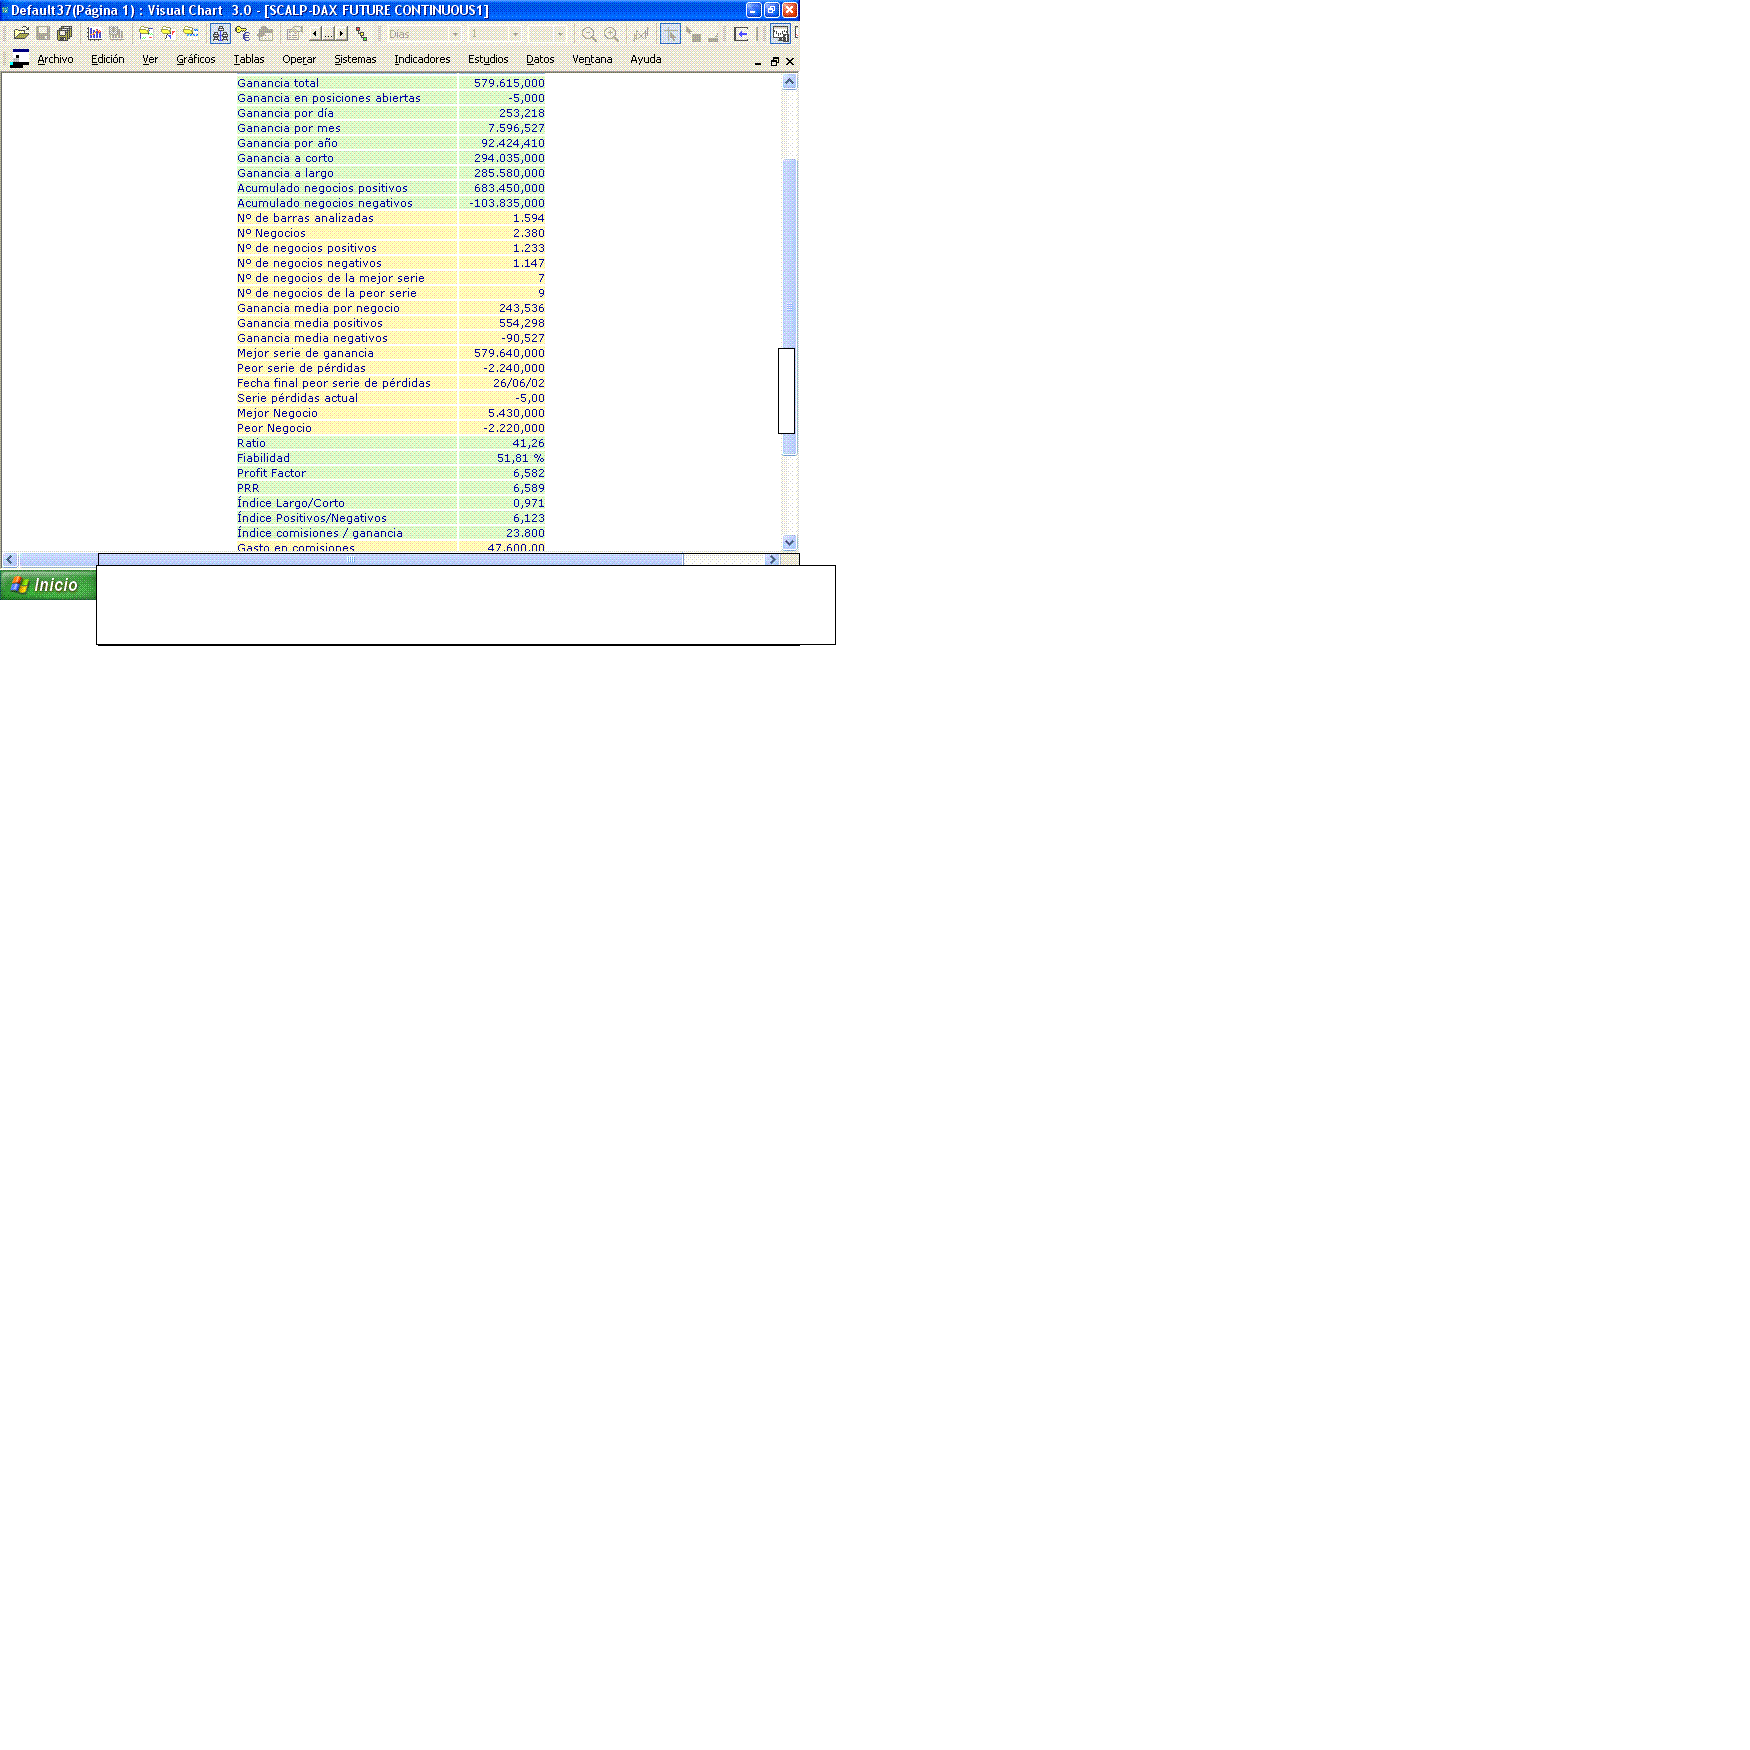Select the 'Ganancia por mes' row

point(391,128)
